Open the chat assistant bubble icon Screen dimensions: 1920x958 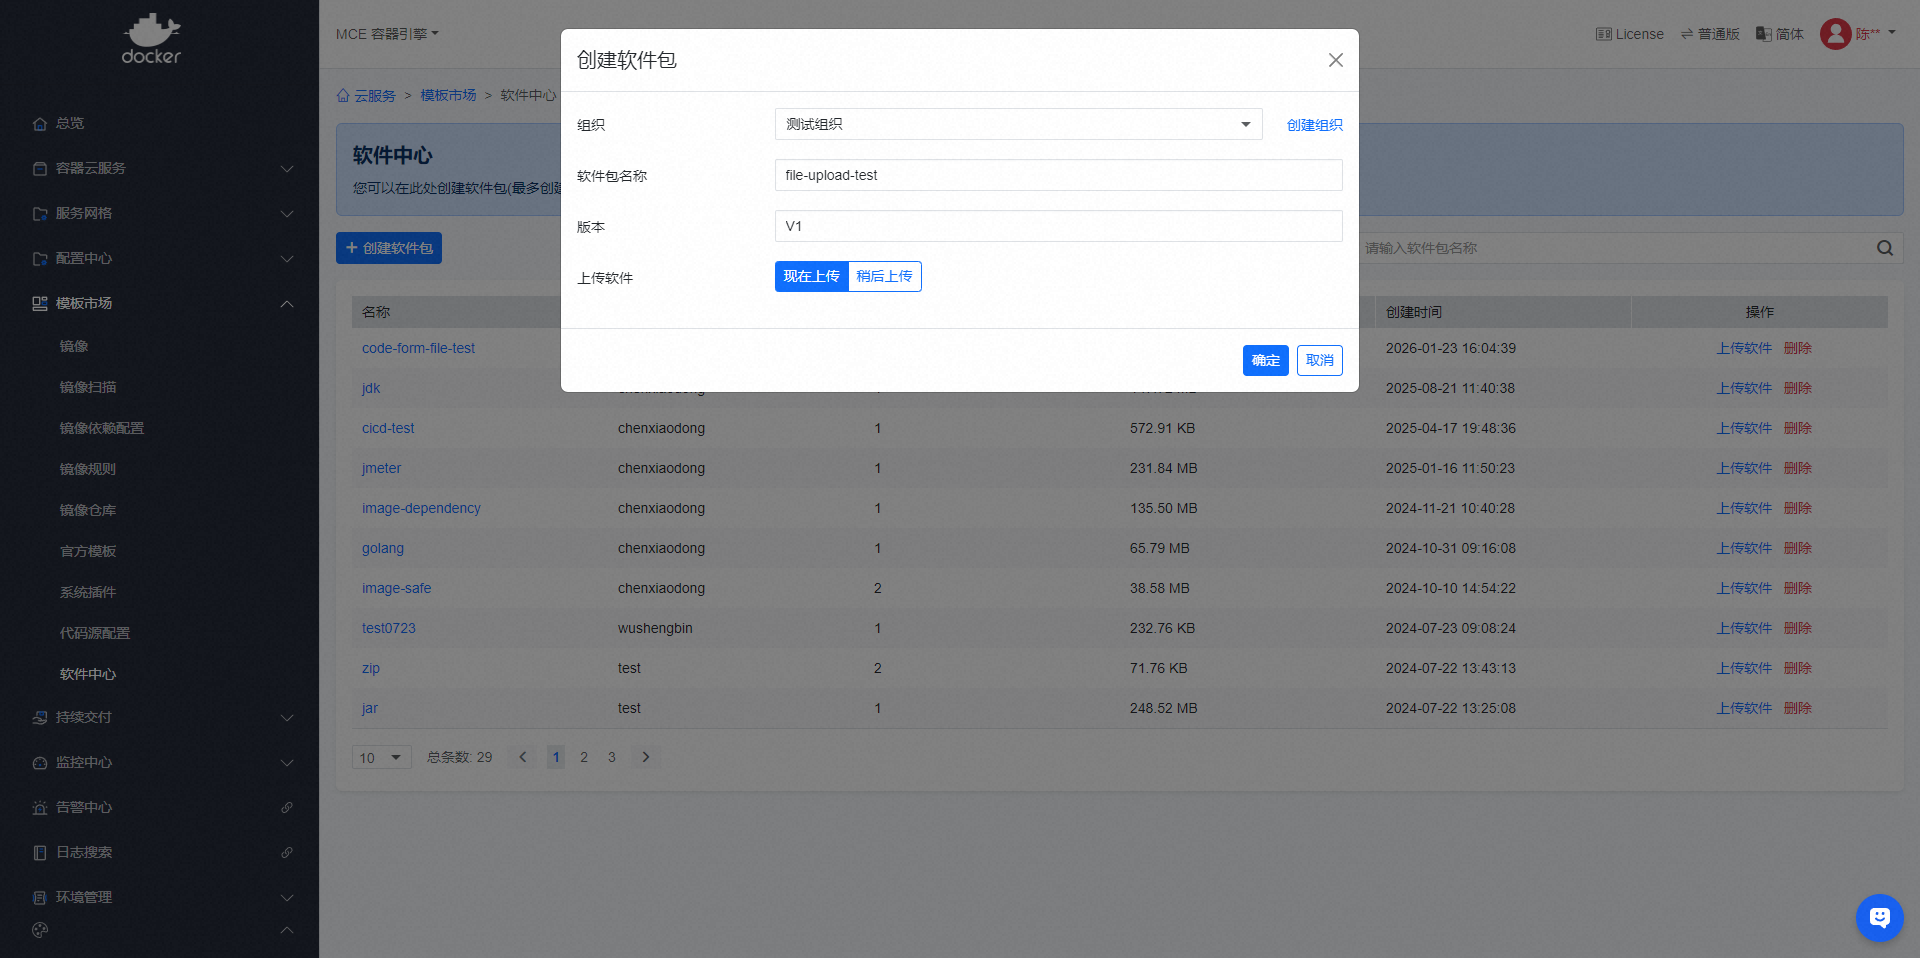[1879, 917]
